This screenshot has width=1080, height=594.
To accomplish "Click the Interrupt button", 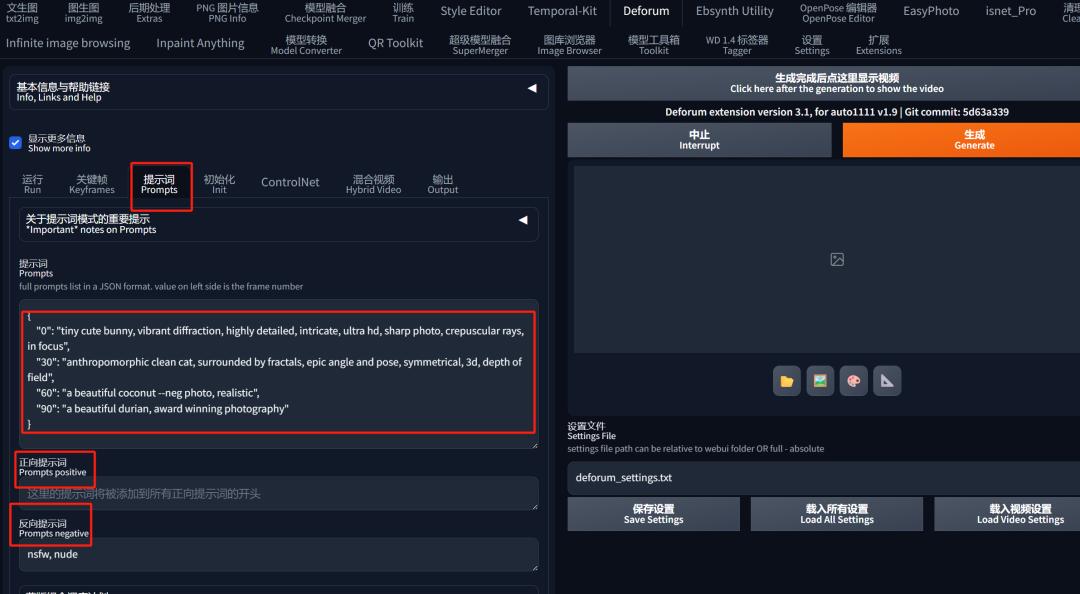I will (699, 140).
